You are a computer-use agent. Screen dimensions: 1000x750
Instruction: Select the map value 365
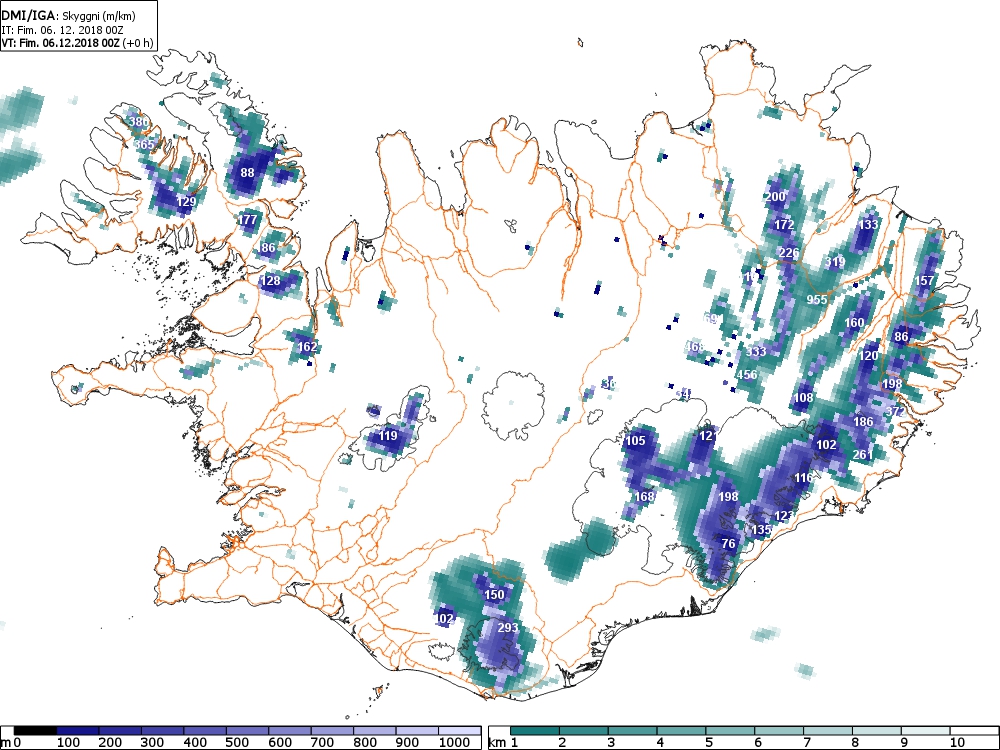click(143, 145)
